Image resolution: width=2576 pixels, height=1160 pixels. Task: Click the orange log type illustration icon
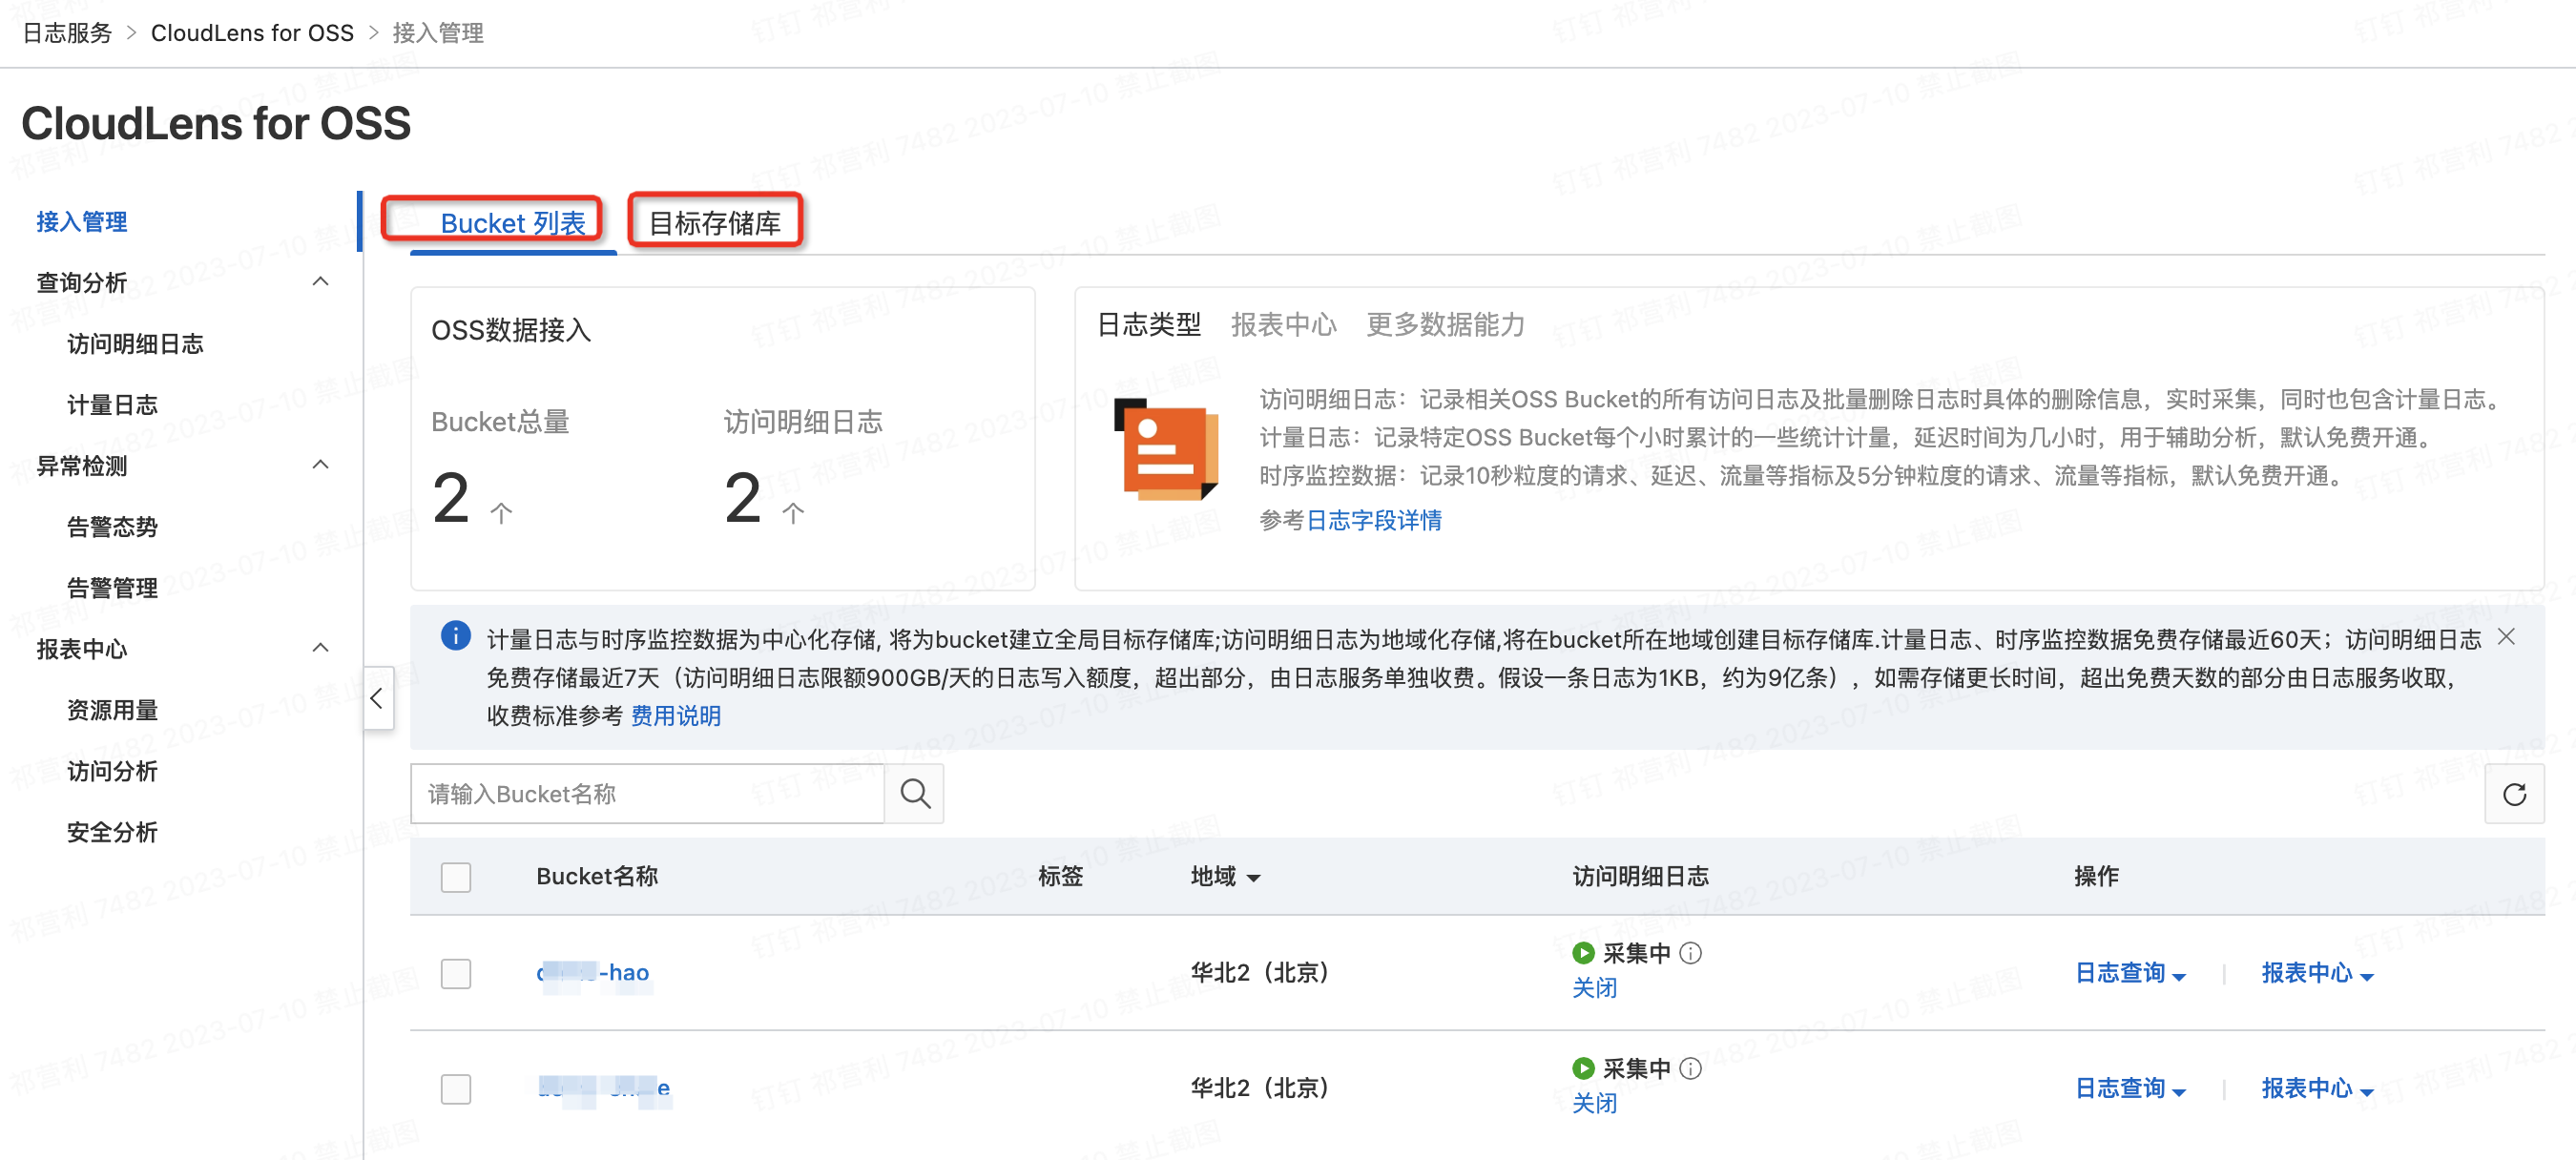coord(1165,450)
